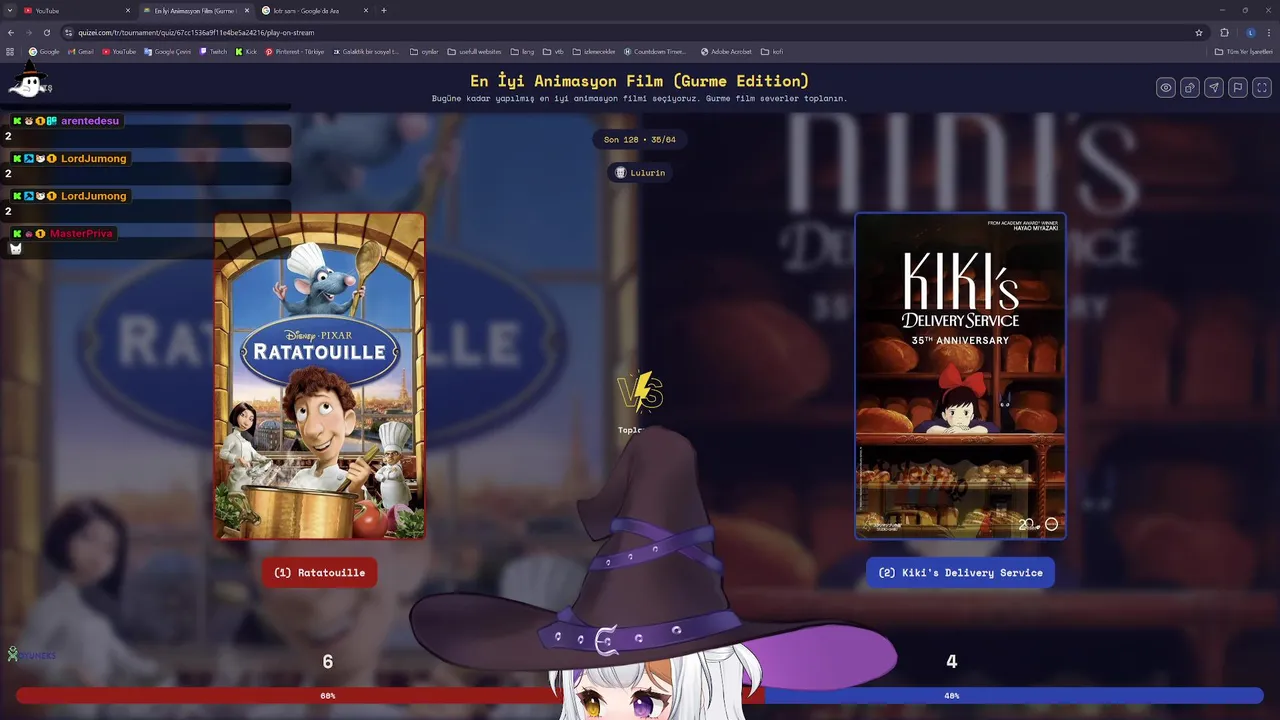Open the Twitch bookmark

tap(213, 51)
